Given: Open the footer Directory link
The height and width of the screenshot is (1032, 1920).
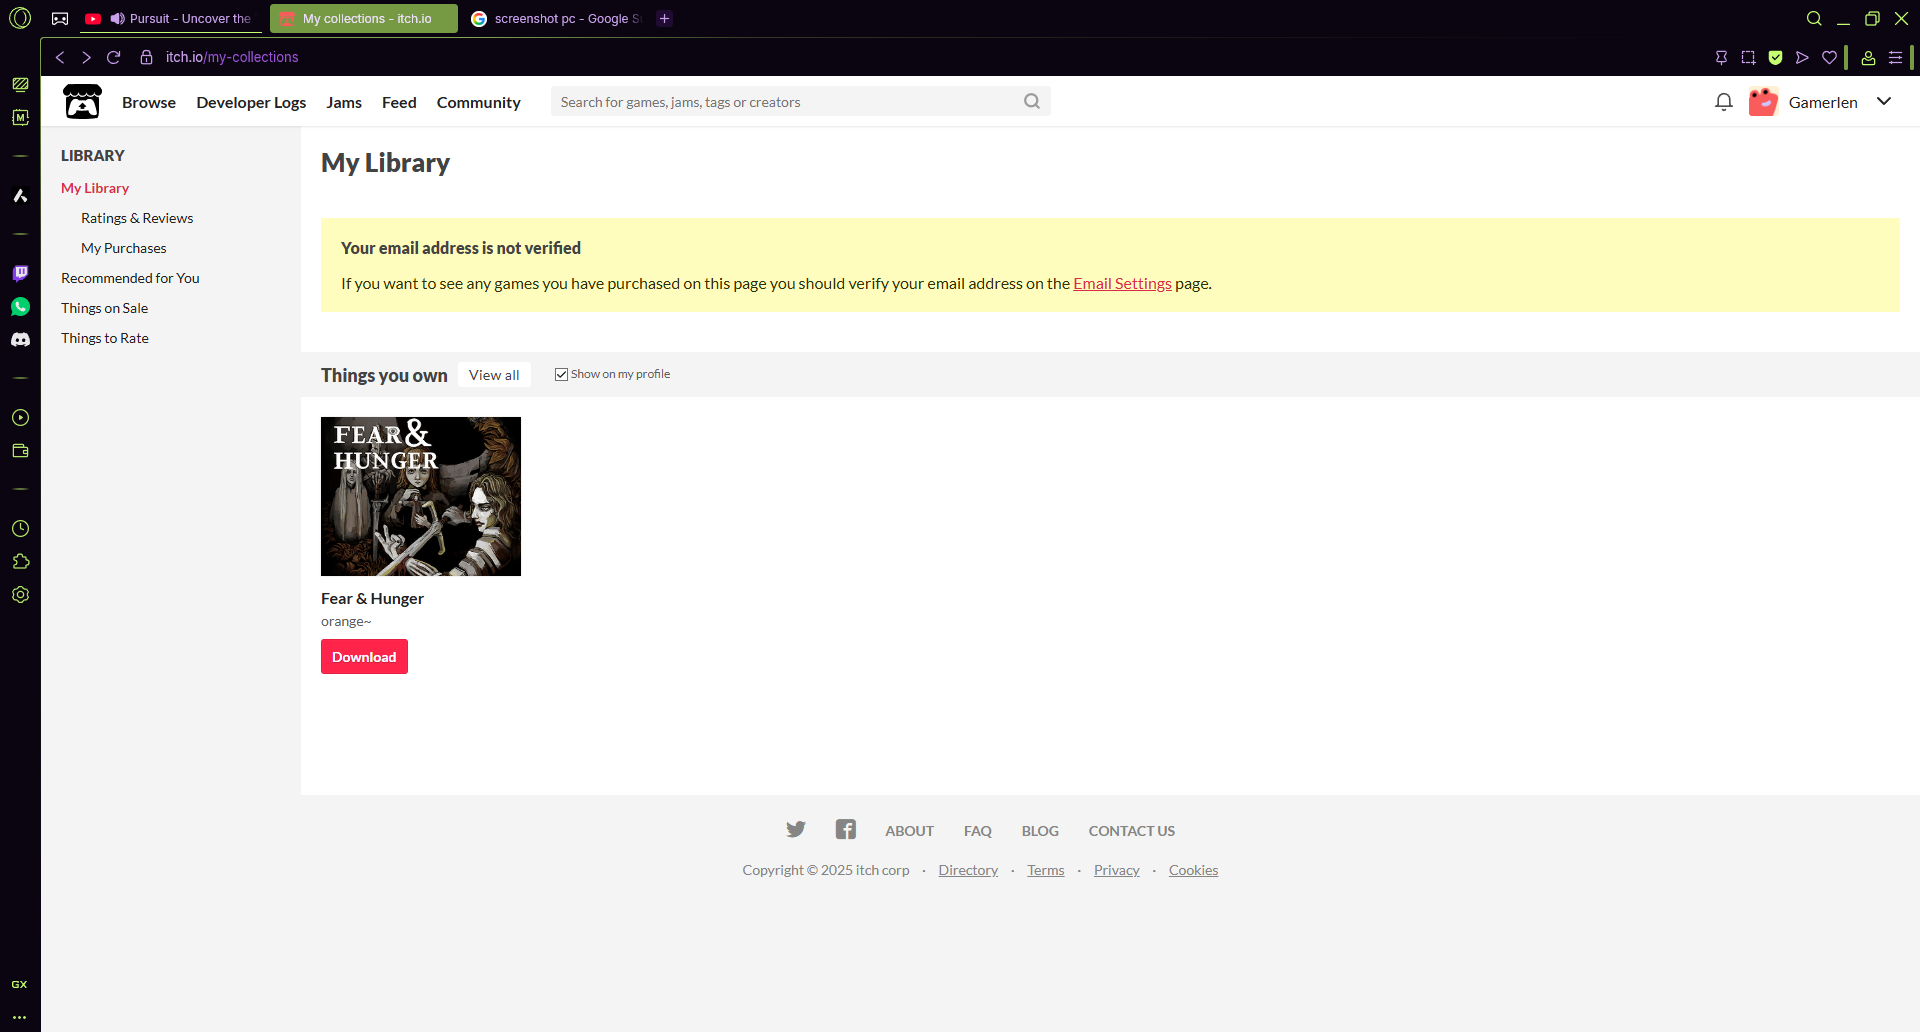Looking at the screenshot, I should click(968, 870).
